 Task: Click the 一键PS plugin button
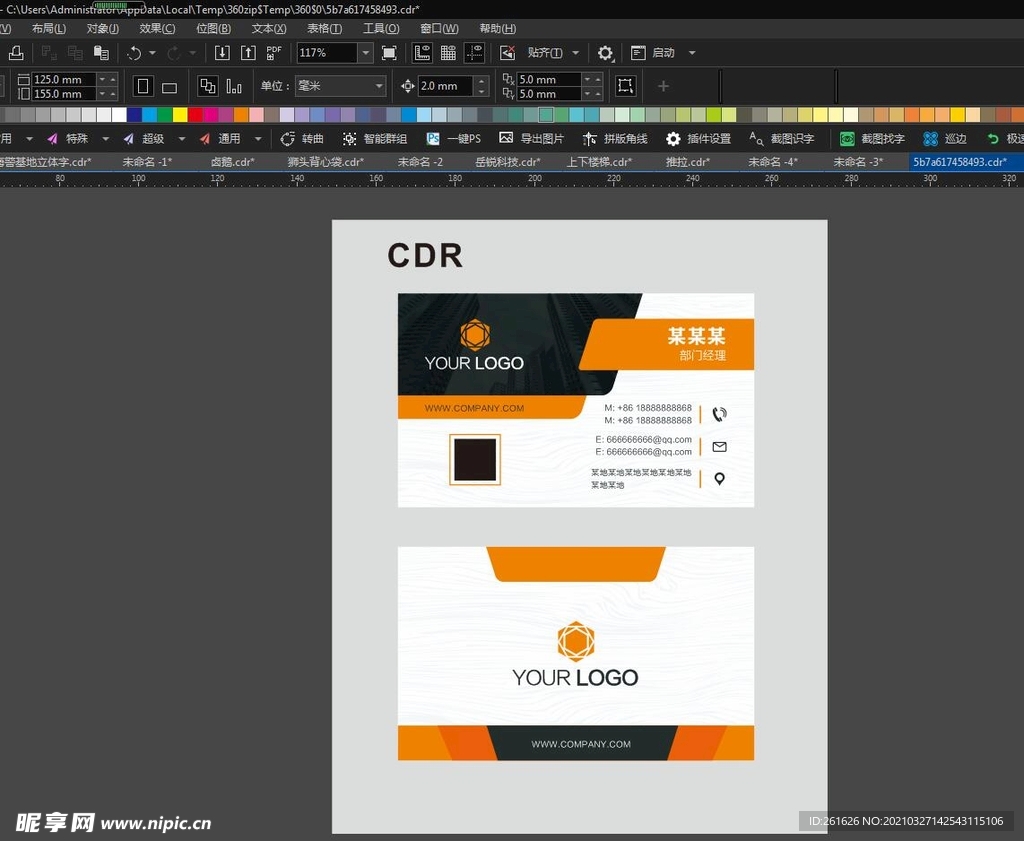coord(454,139)
